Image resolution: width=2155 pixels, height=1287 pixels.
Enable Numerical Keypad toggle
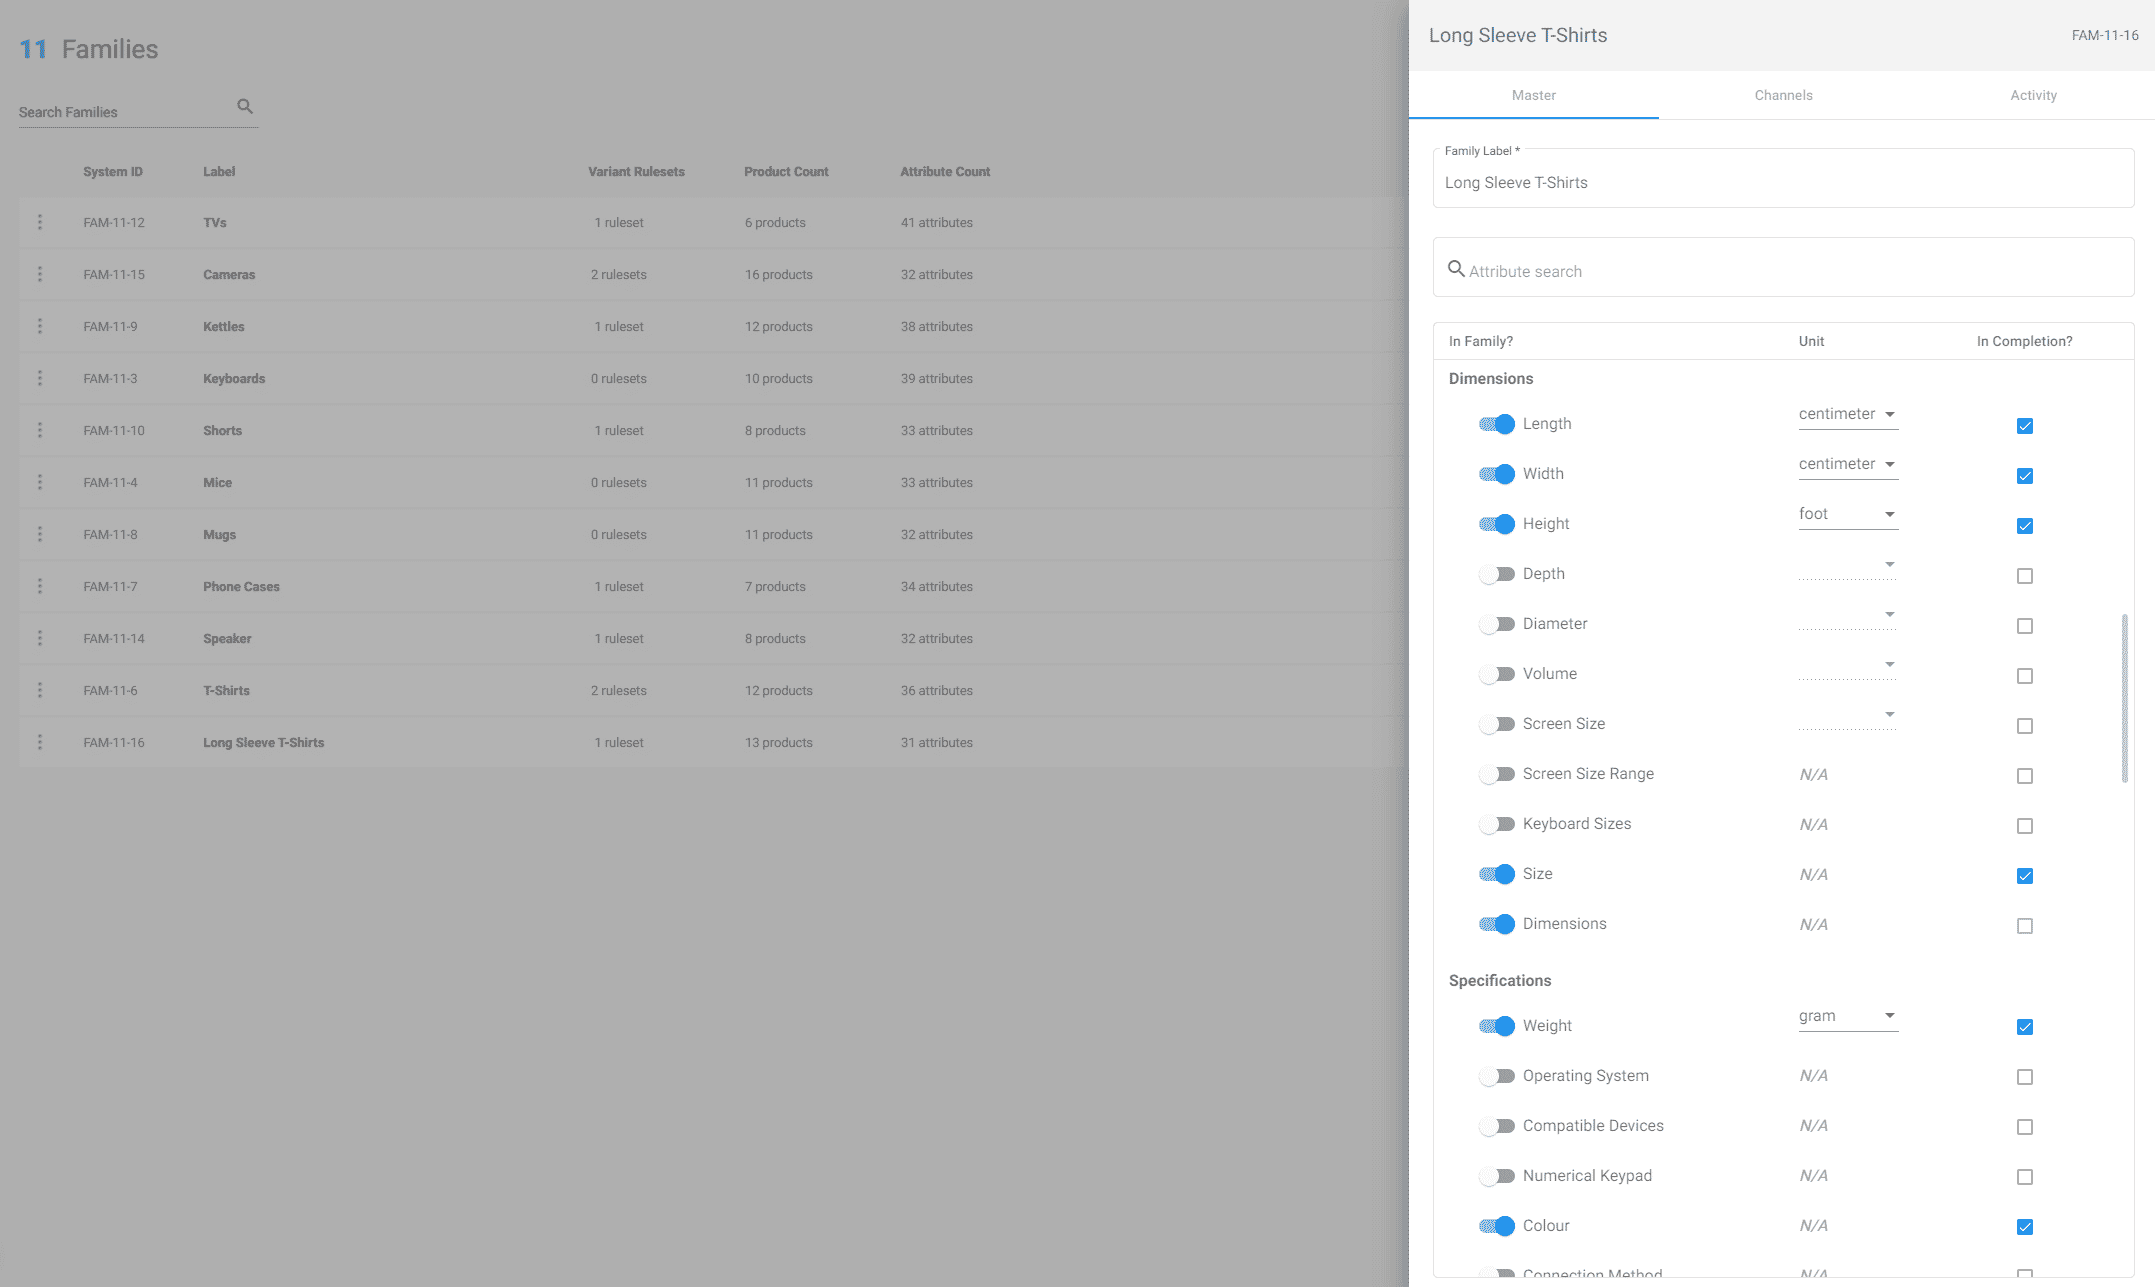pos(1497,1176)
